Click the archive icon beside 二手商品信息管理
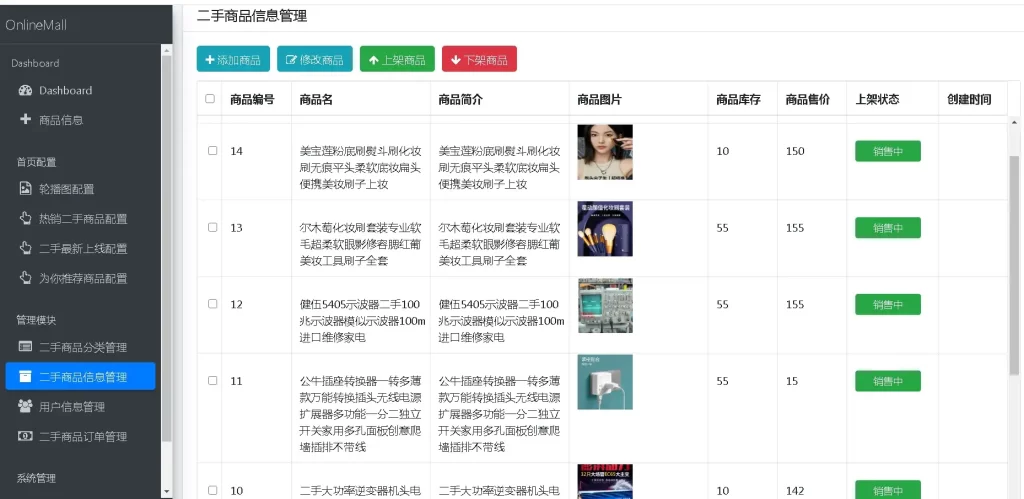This screenshot has height=499, width=1024. pos(25,376)
